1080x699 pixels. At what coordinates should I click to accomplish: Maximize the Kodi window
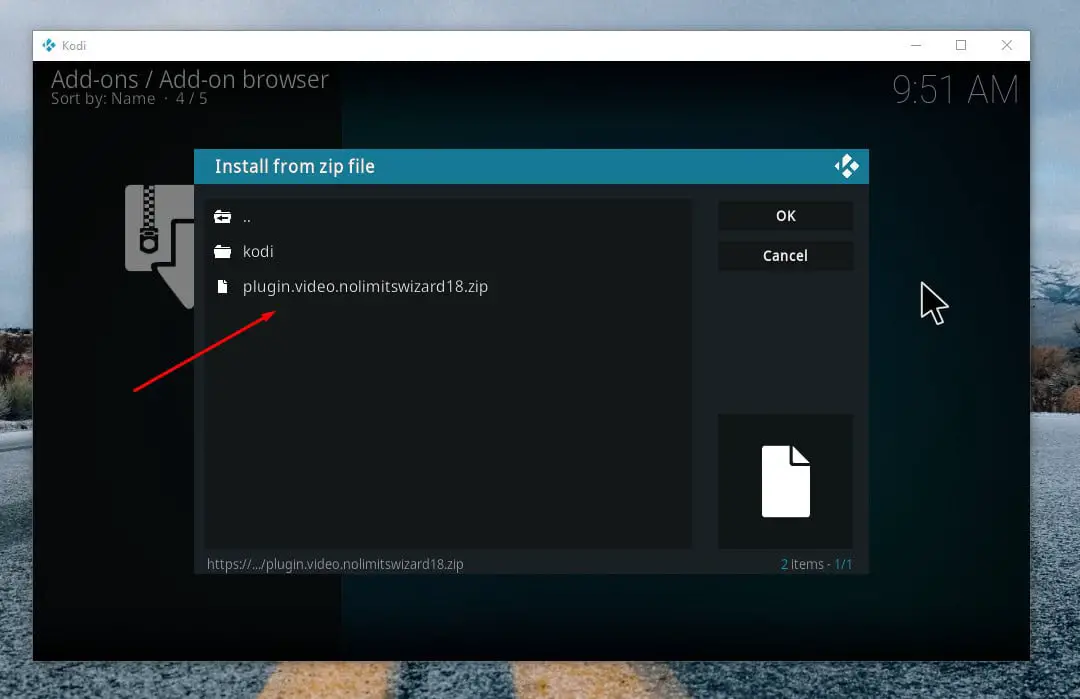pyautogui.click(x=961, y=45)
